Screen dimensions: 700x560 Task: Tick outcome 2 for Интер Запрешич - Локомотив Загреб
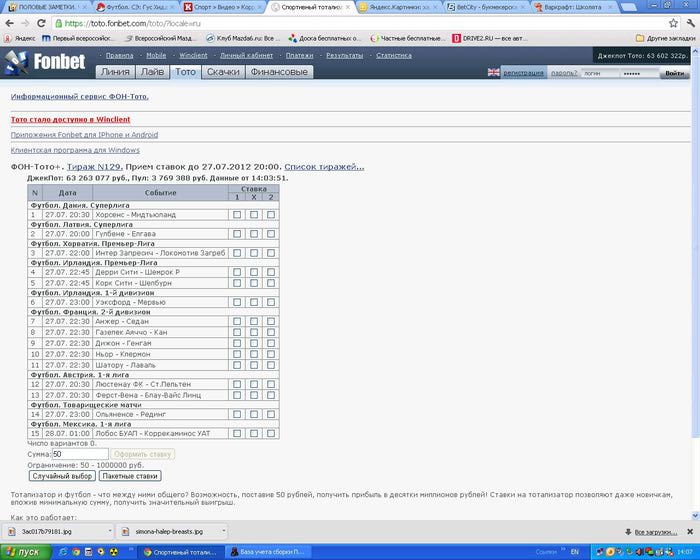271,253
